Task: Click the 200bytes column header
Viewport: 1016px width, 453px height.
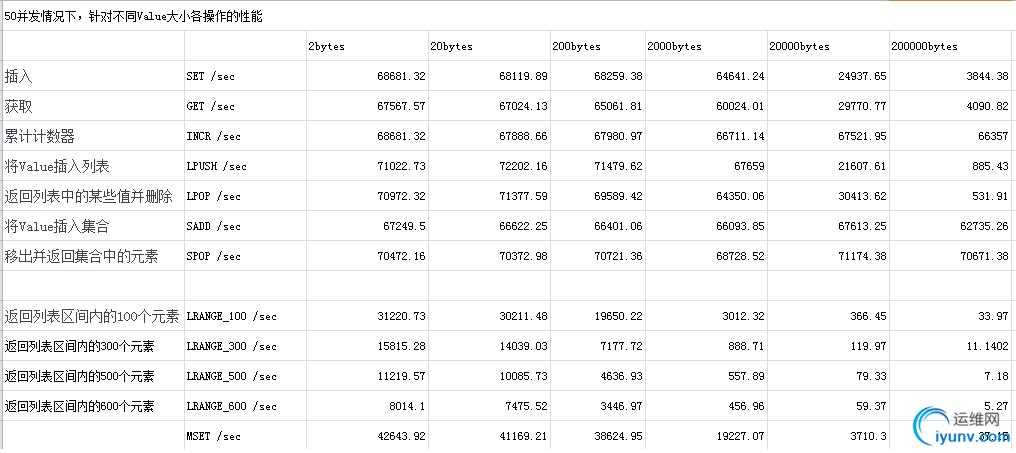Action: pyautogui.click(x=575, y=46)
